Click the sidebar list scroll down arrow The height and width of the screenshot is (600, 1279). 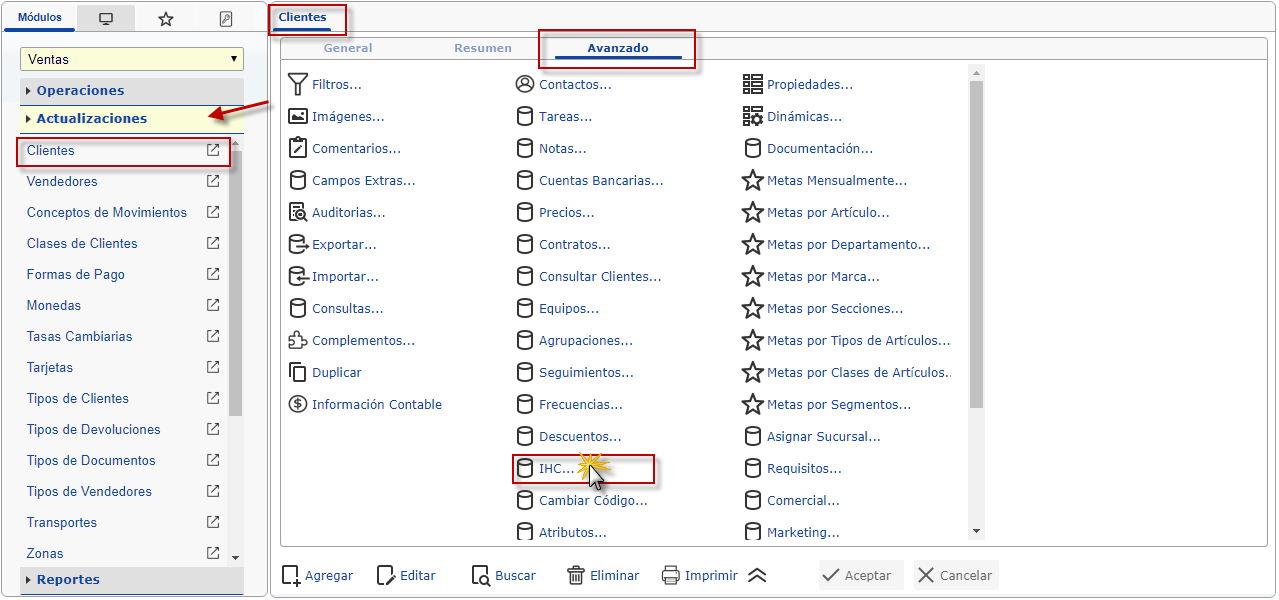click(235, 557)
